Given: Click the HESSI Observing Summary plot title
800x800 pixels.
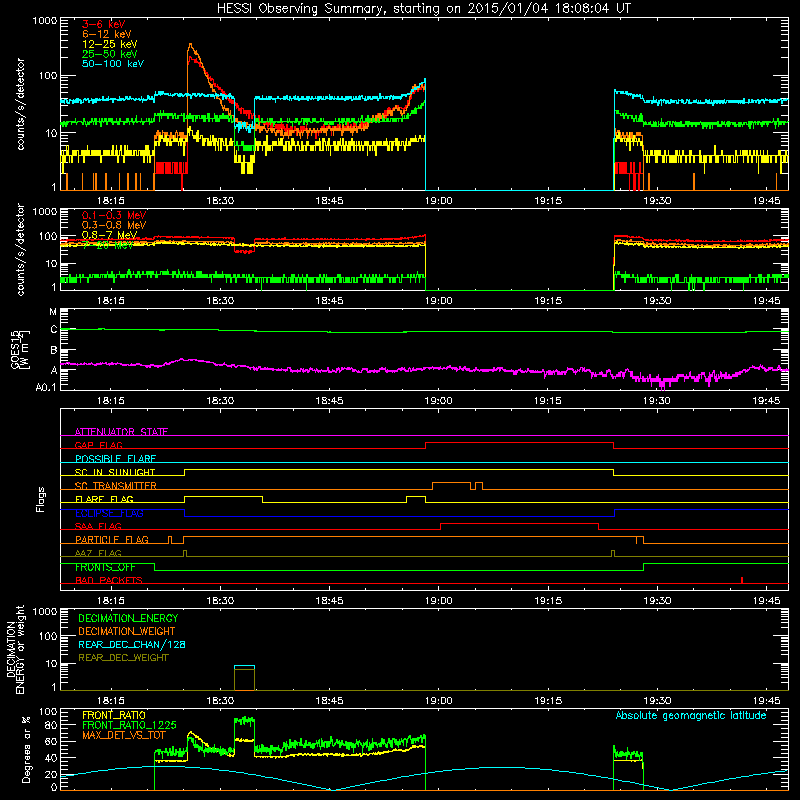Looking at the screenshot, I should [x=424, y=9].
